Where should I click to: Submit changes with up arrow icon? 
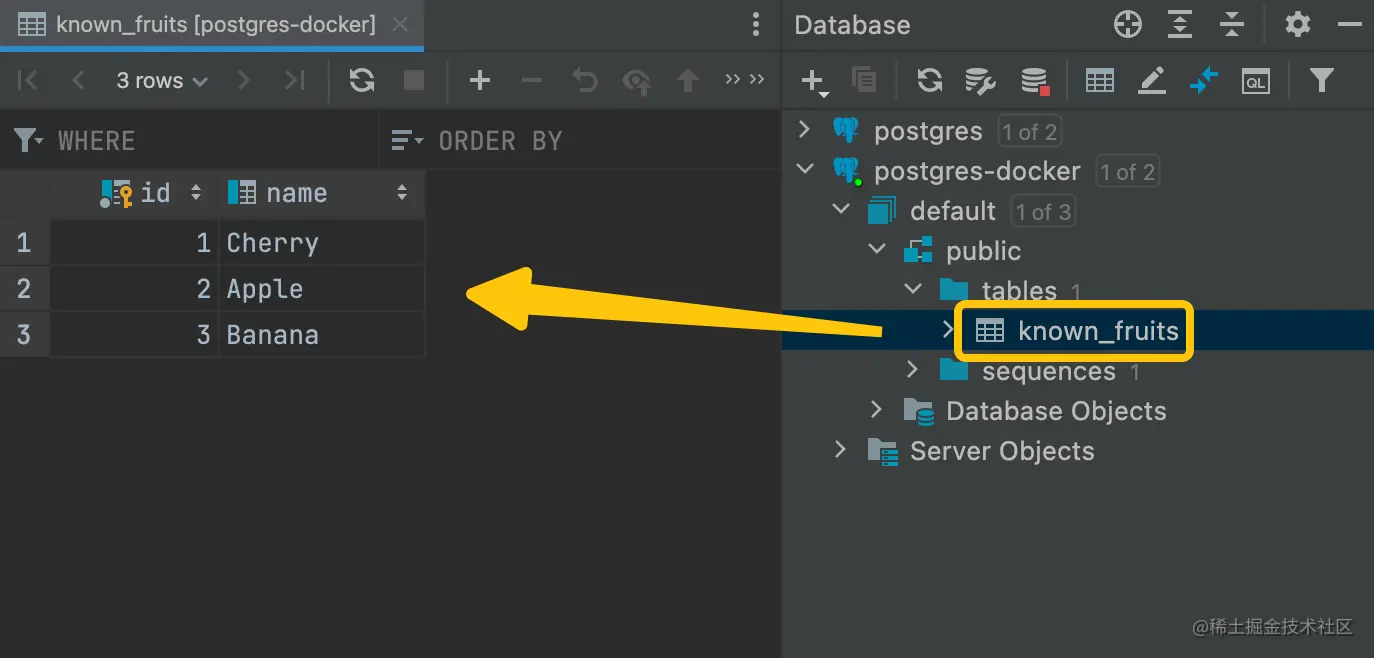point(688,80)
